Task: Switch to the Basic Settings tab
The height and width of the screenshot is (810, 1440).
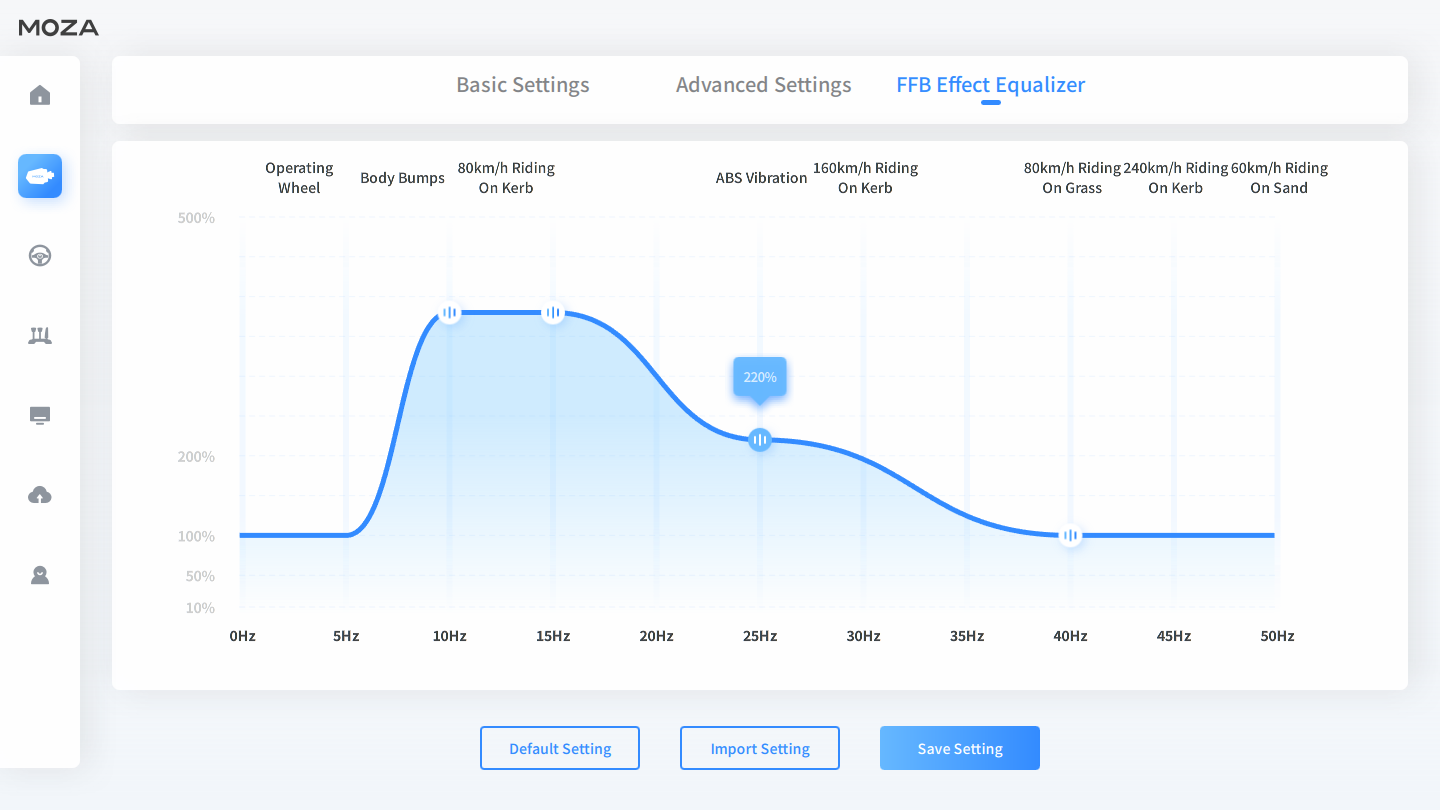Action: pyautogui.click(x=523, y=85)
